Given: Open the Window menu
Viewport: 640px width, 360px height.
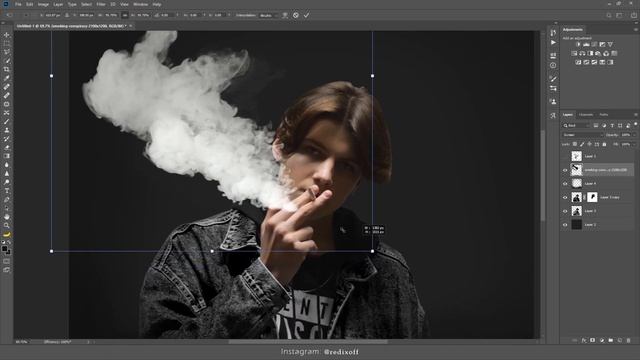Looking at the screenshot, I should (141, 4).
